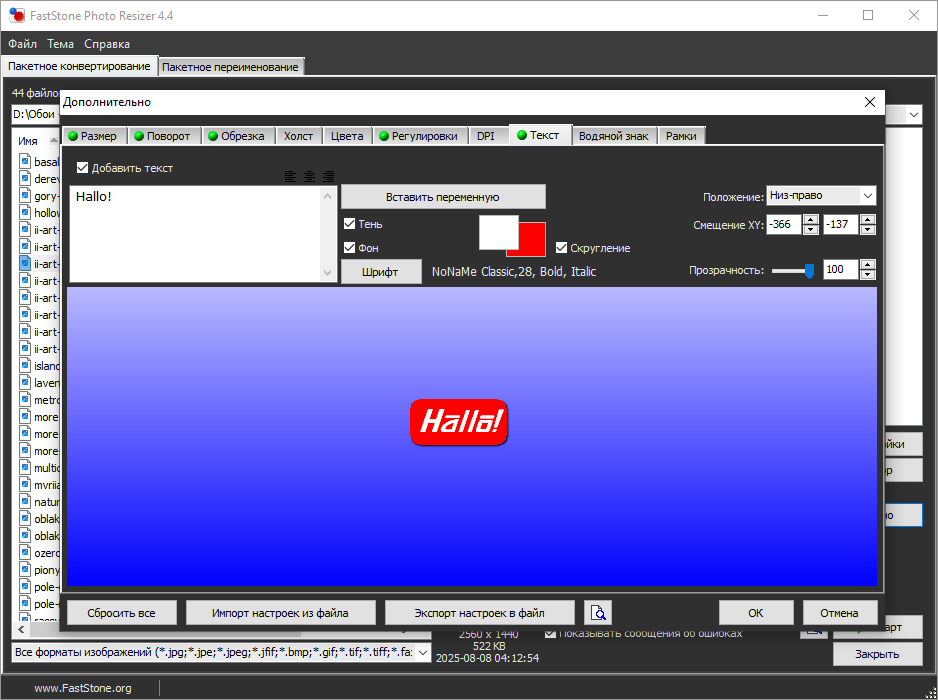Toggle the Тень checkbox
Viewport: 938px width, 700px height.
coord(349,224)
